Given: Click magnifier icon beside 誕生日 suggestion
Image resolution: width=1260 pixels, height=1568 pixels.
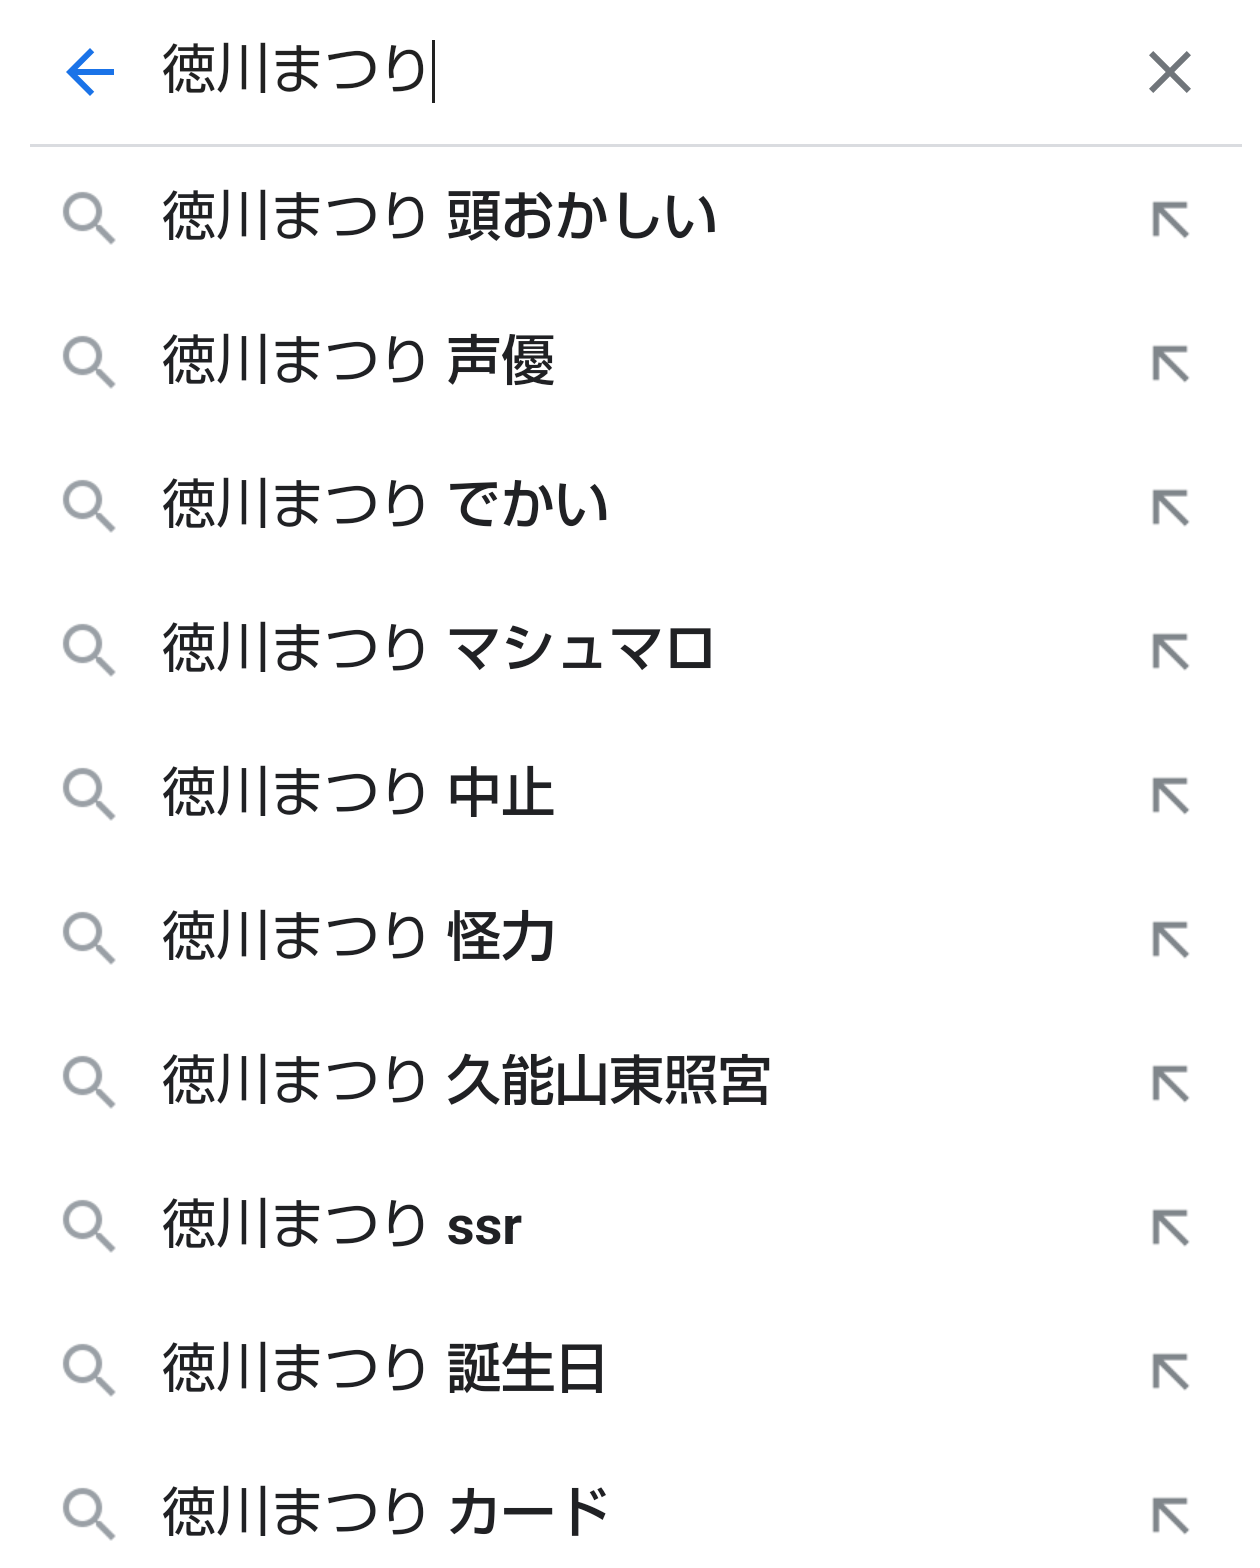Looking at the screenshot, I should (x=89, y=1370).
